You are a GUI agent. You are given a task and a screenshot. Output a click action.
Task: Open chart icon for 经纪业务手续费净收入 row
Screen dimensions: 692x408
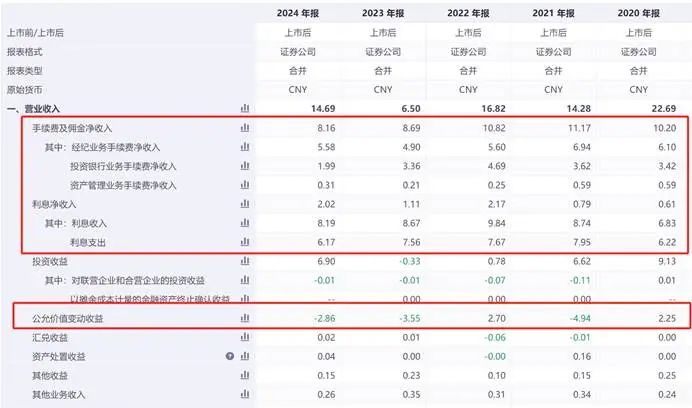[245, 147]
